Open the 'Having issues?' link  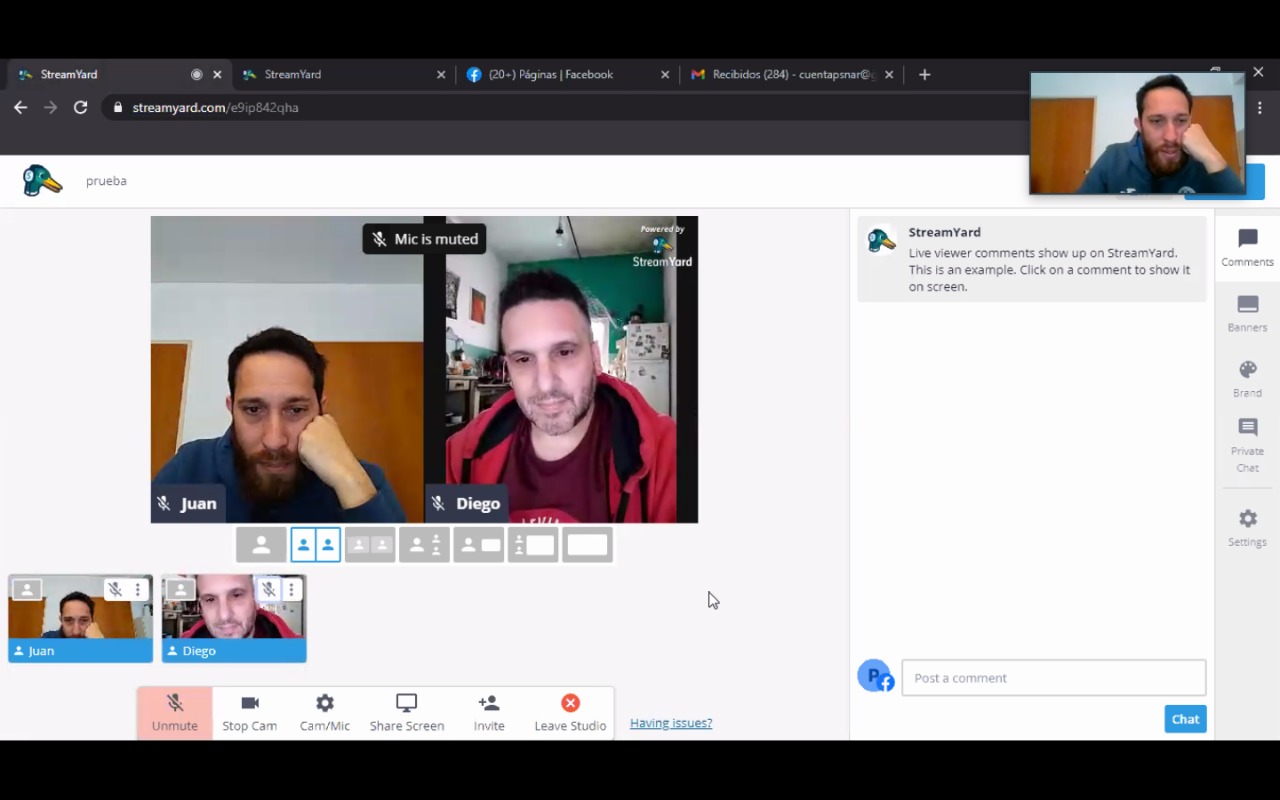click(x=671, y=723)
